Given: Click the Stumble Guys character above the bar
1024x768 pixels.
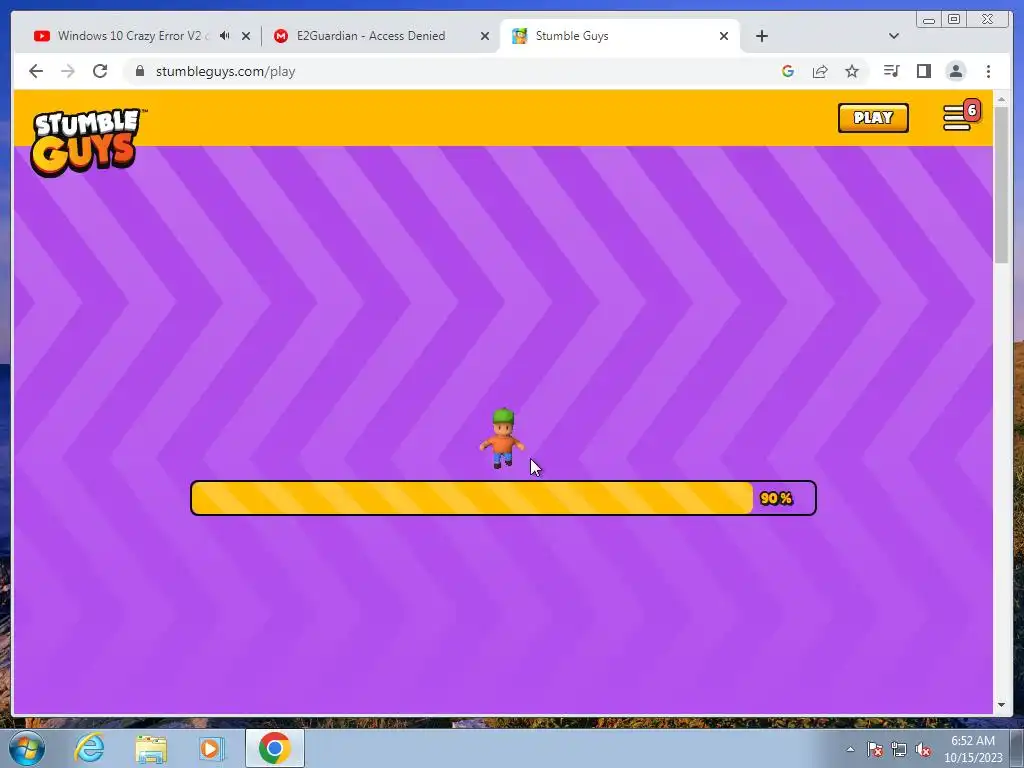Looking at the screenshot, I should tap(502, 438).
